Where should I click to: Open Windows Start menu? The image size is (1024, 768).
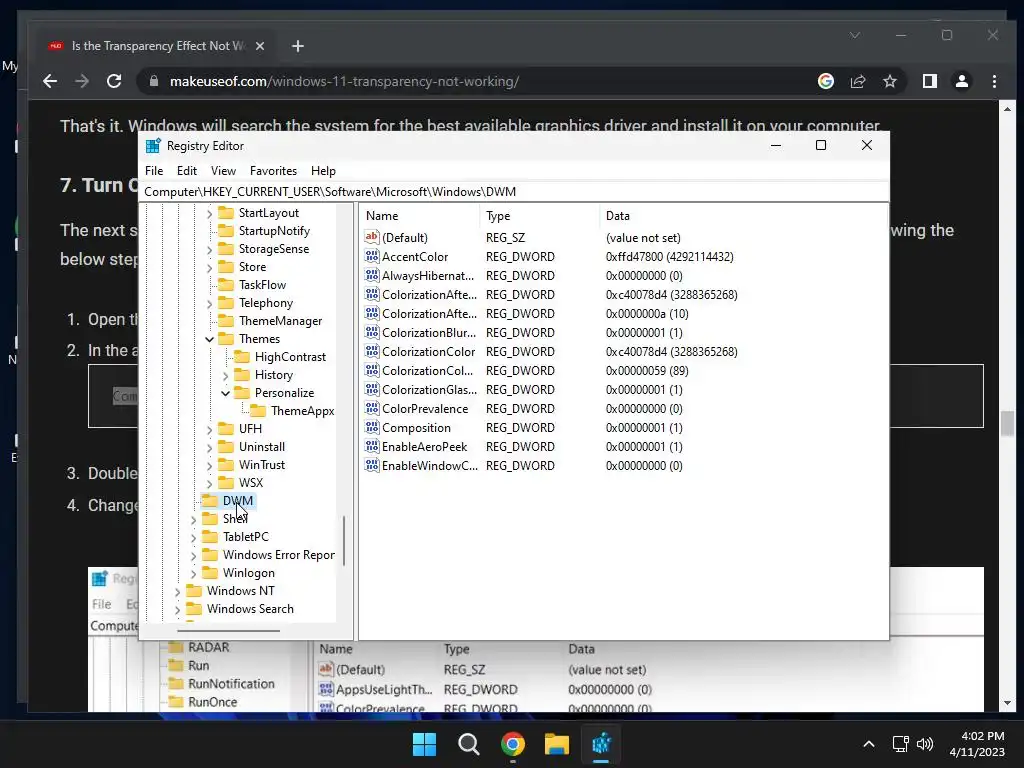click(x=424, y=744)
